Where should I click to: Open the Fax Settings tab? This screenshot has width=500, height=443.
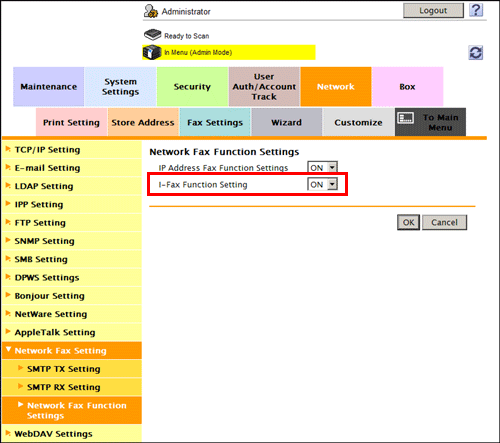(x=215, y=122)
